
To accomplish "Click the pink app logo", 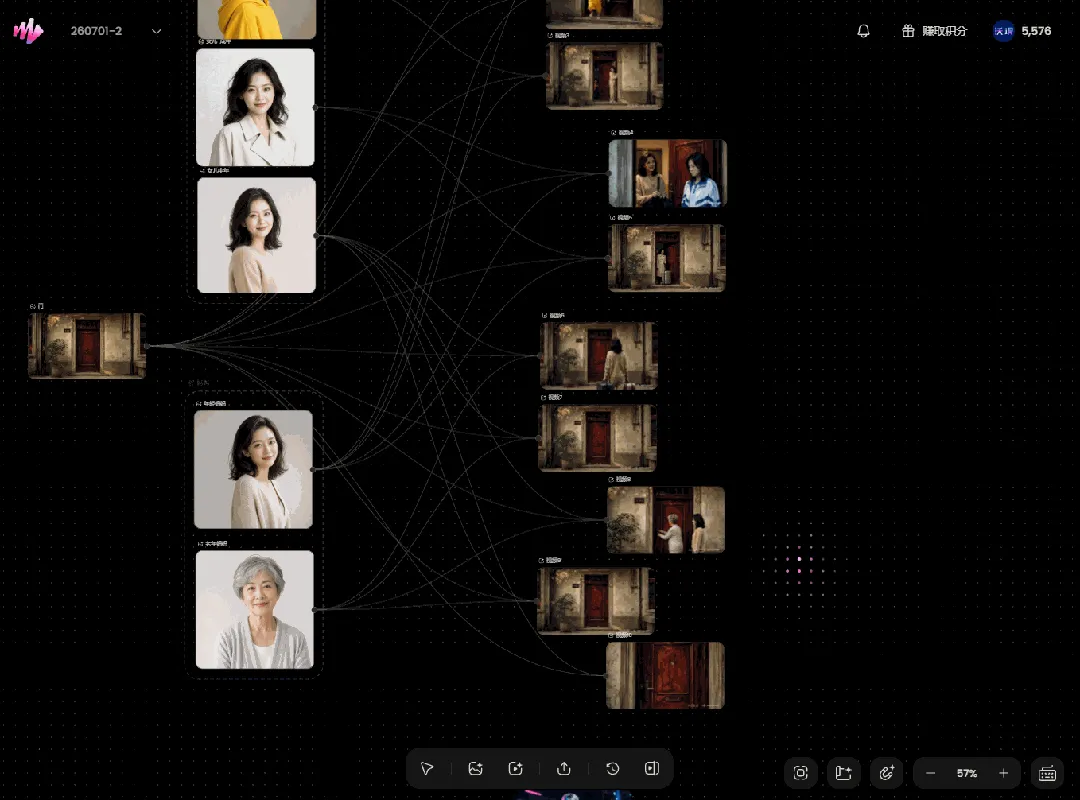I will [x=28, y=31].
